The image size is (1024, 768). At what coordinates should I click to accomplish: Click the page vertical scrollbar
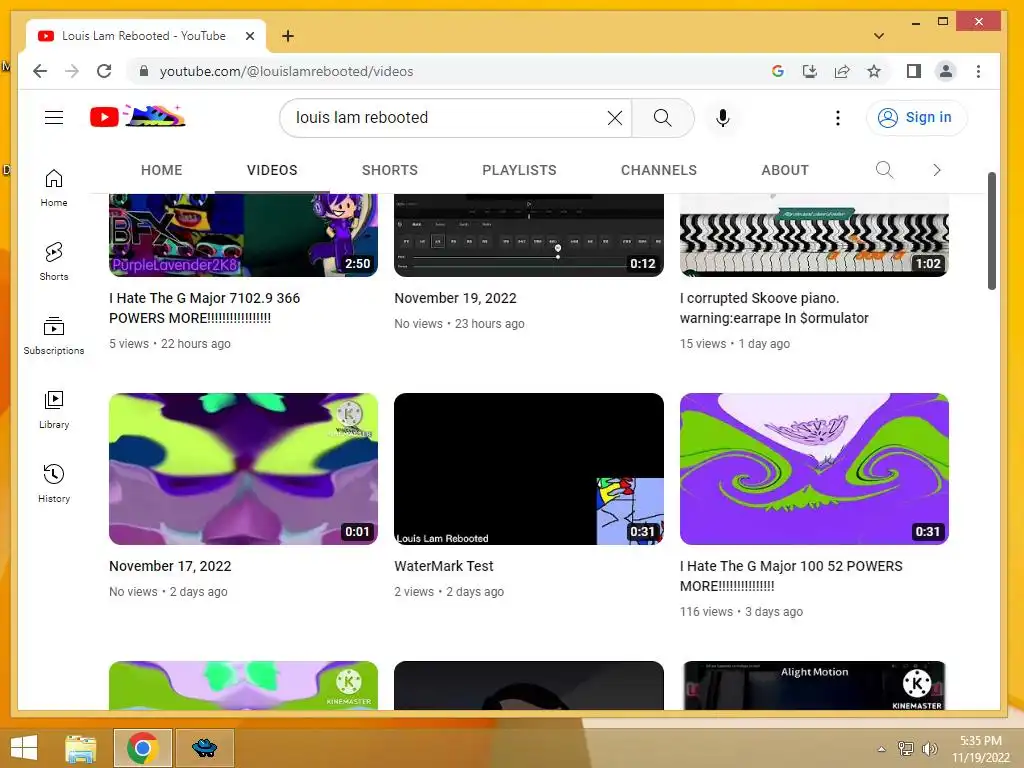pyautogui.click(x=991, y=231)
